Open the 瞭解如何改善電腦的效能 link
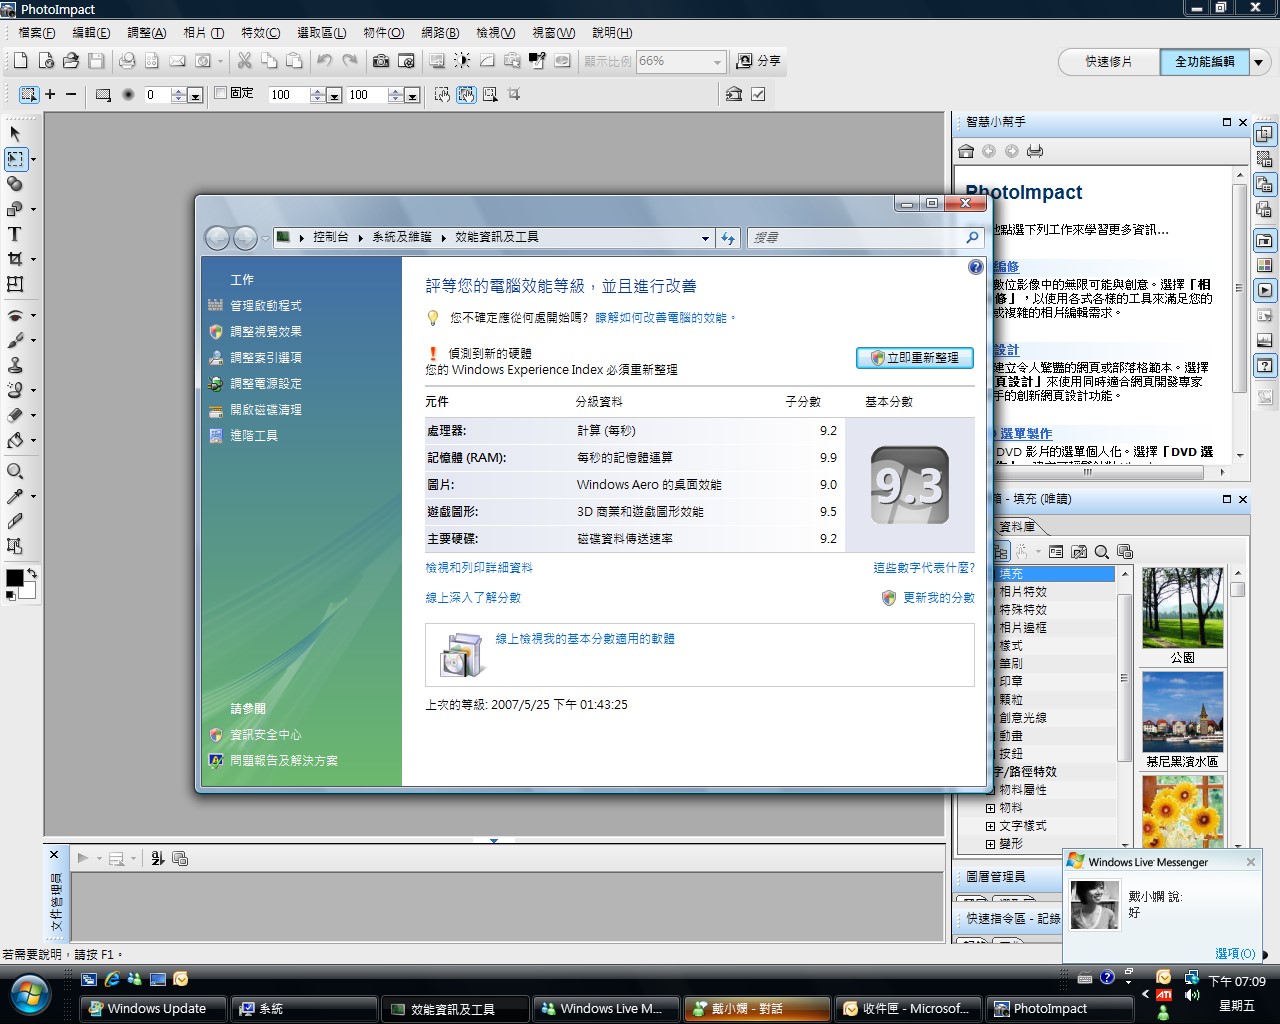 (x=665, y=317)
